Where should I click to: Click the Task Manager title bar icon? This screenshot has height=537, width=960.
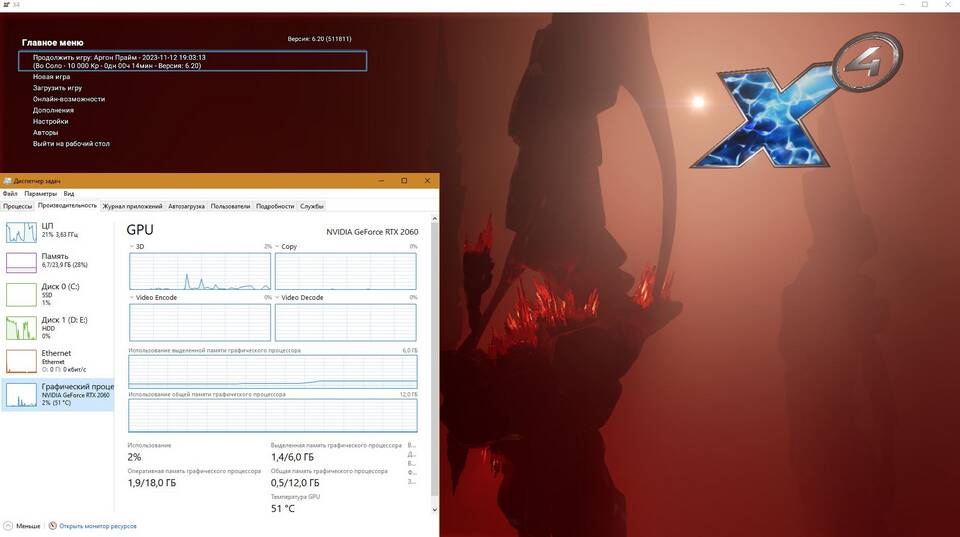click(x=7, y=181)
